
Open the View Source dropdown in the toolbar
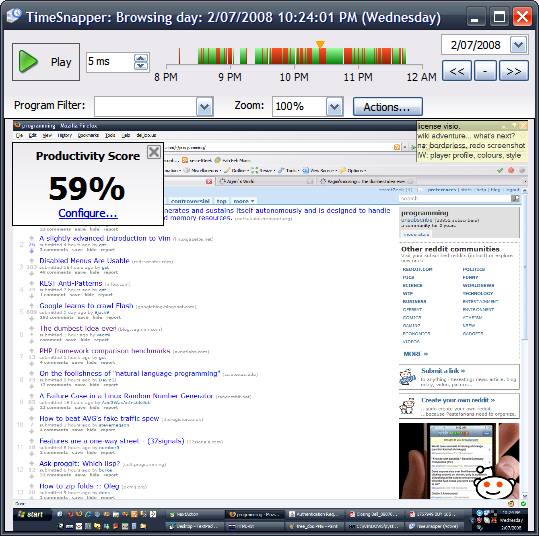click(x=320, y=171)
